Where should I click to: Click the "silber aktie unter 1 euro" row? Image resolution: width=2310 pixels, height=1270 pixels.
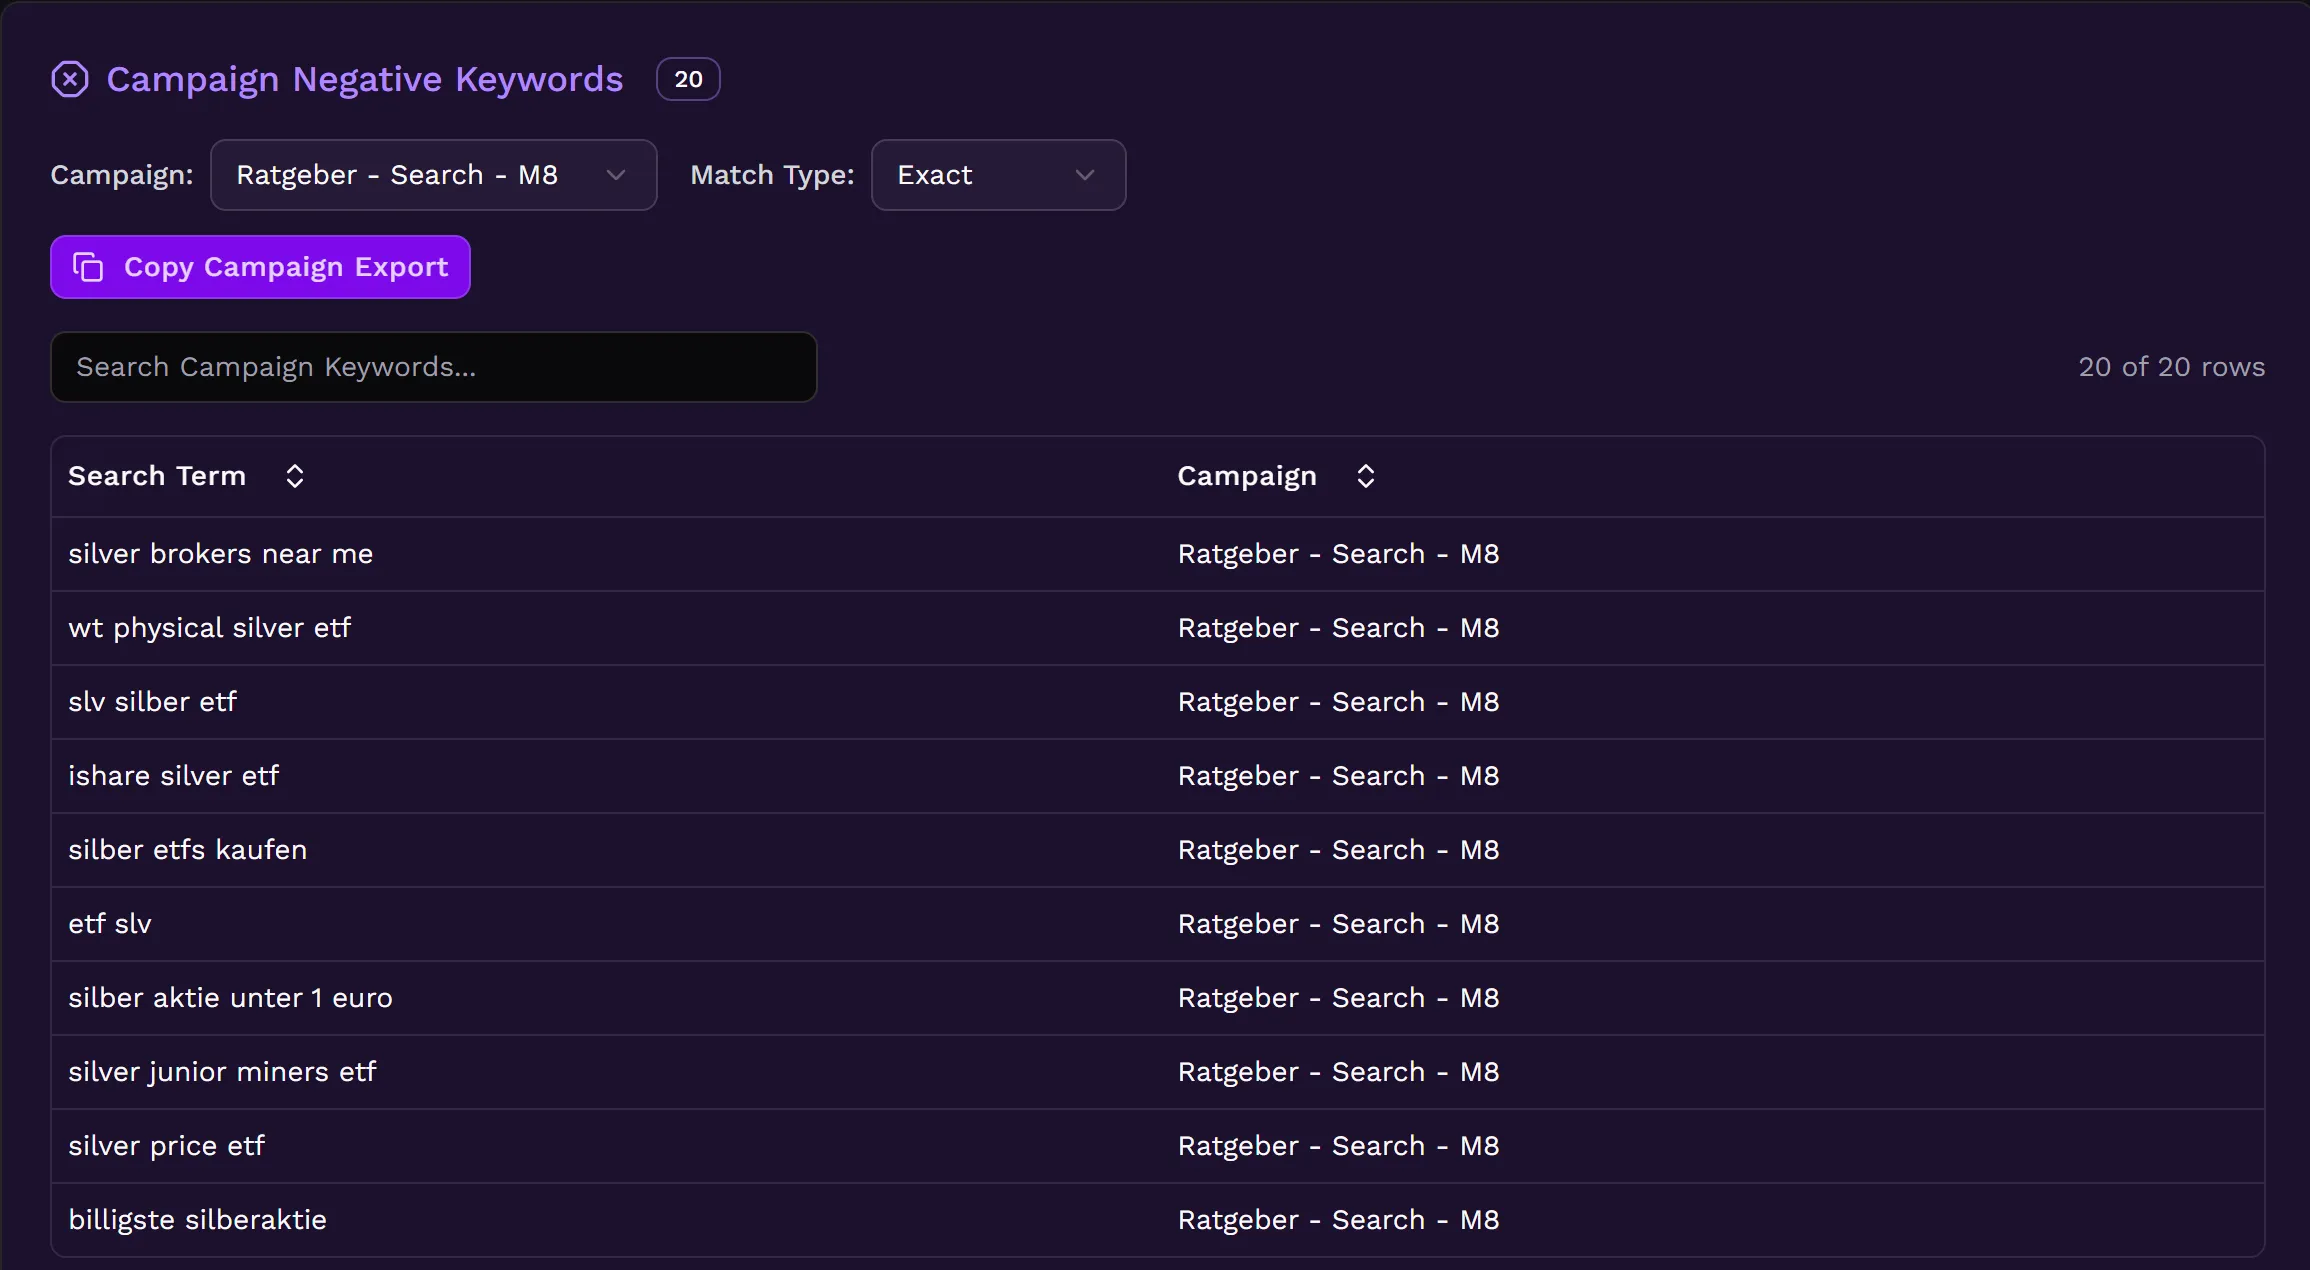coord(230,998)
